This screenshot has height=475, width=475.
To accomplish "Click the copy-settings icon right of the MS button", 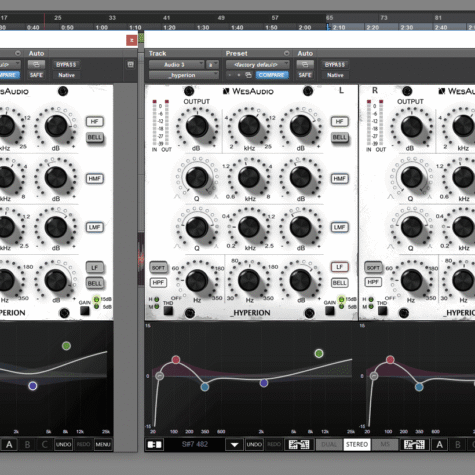I will coord(414,445).
